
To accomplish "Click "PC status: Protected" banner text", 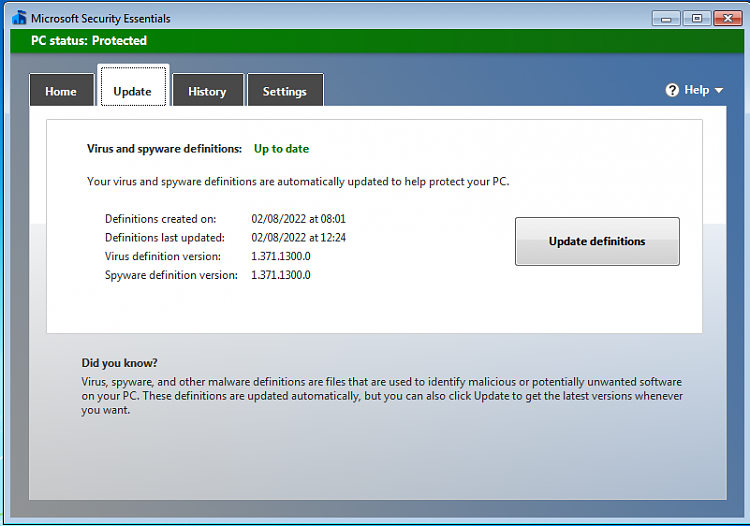I will (89, 41).
